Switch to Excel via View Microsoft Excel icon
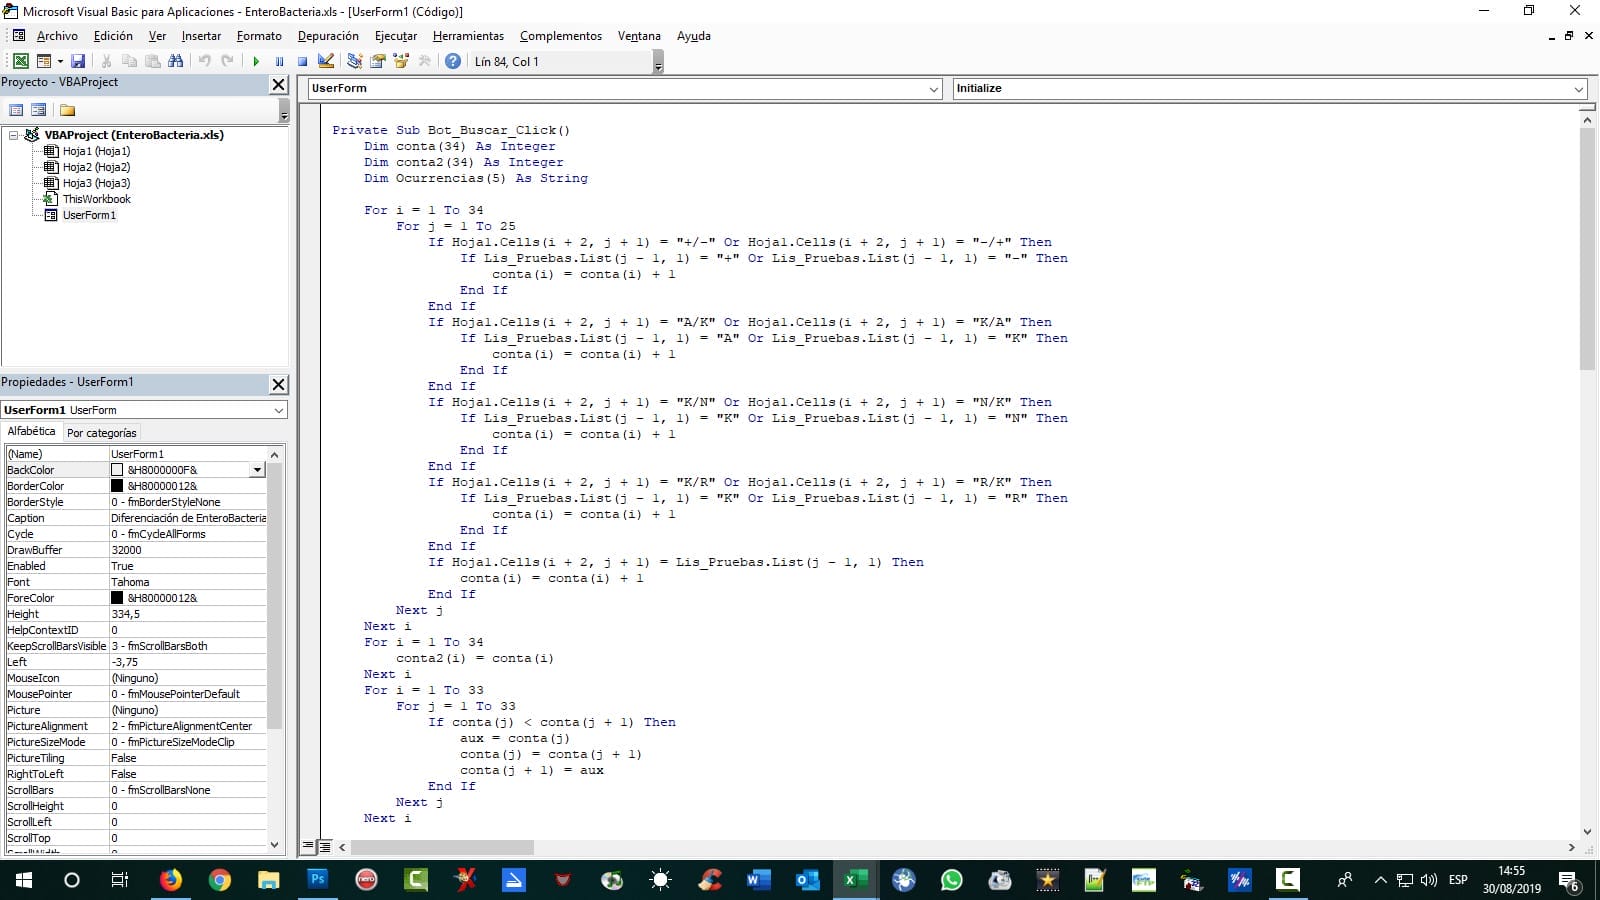Image resolution: width=1600 pixels, height=900 pixels. (21, 61)
